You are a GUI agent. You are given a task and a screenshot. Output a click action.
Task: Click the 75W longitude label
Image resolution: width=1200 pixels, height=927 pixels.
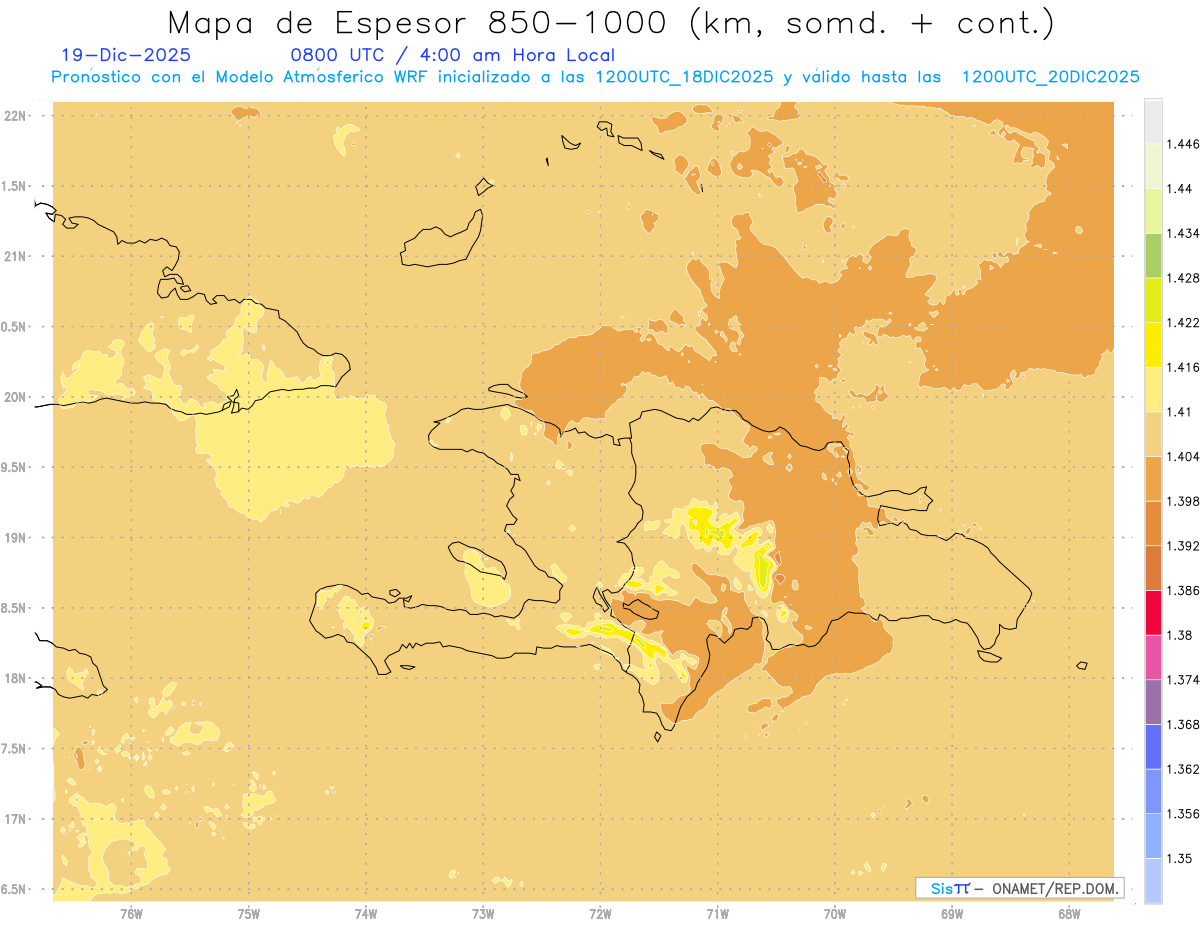pyautogui.click(x=248, y=914)
